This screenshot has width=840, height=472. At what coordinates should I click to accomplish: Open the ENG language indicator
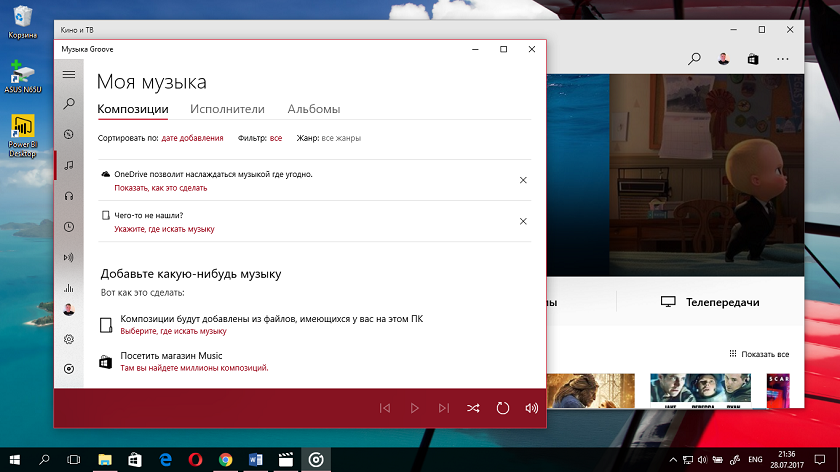[755, 460]
